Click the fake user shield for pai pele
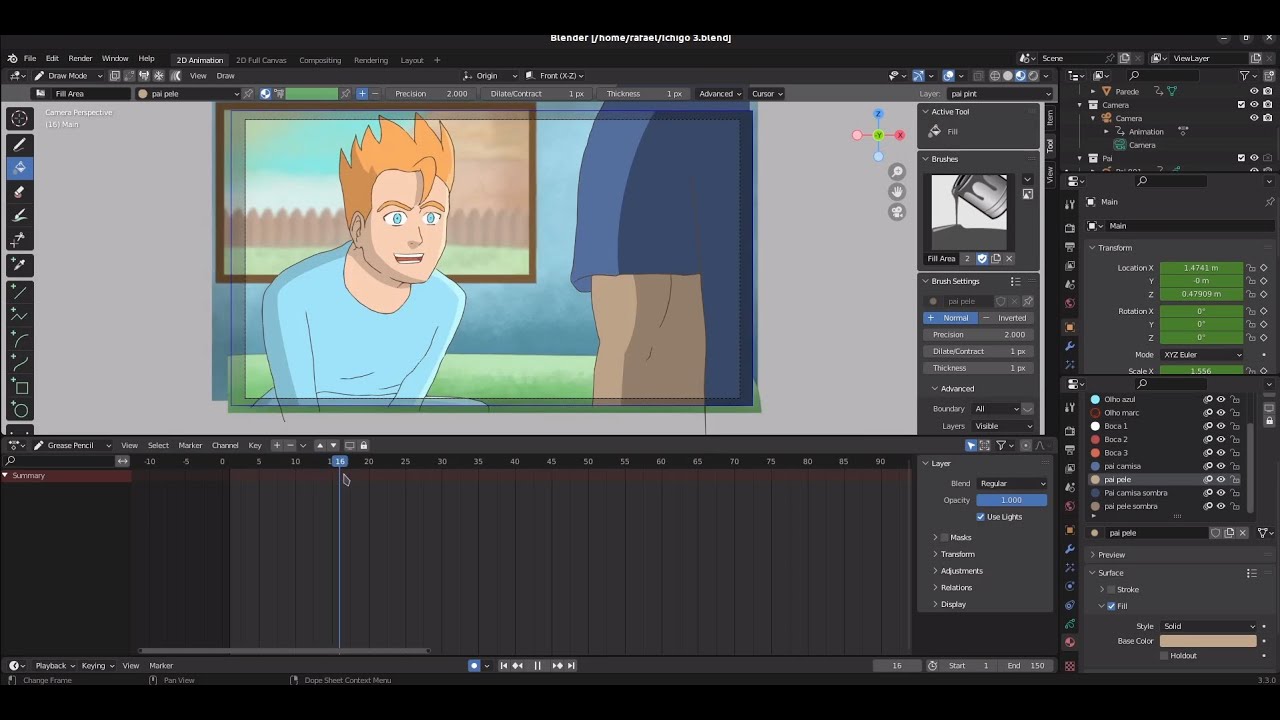 1216,533
